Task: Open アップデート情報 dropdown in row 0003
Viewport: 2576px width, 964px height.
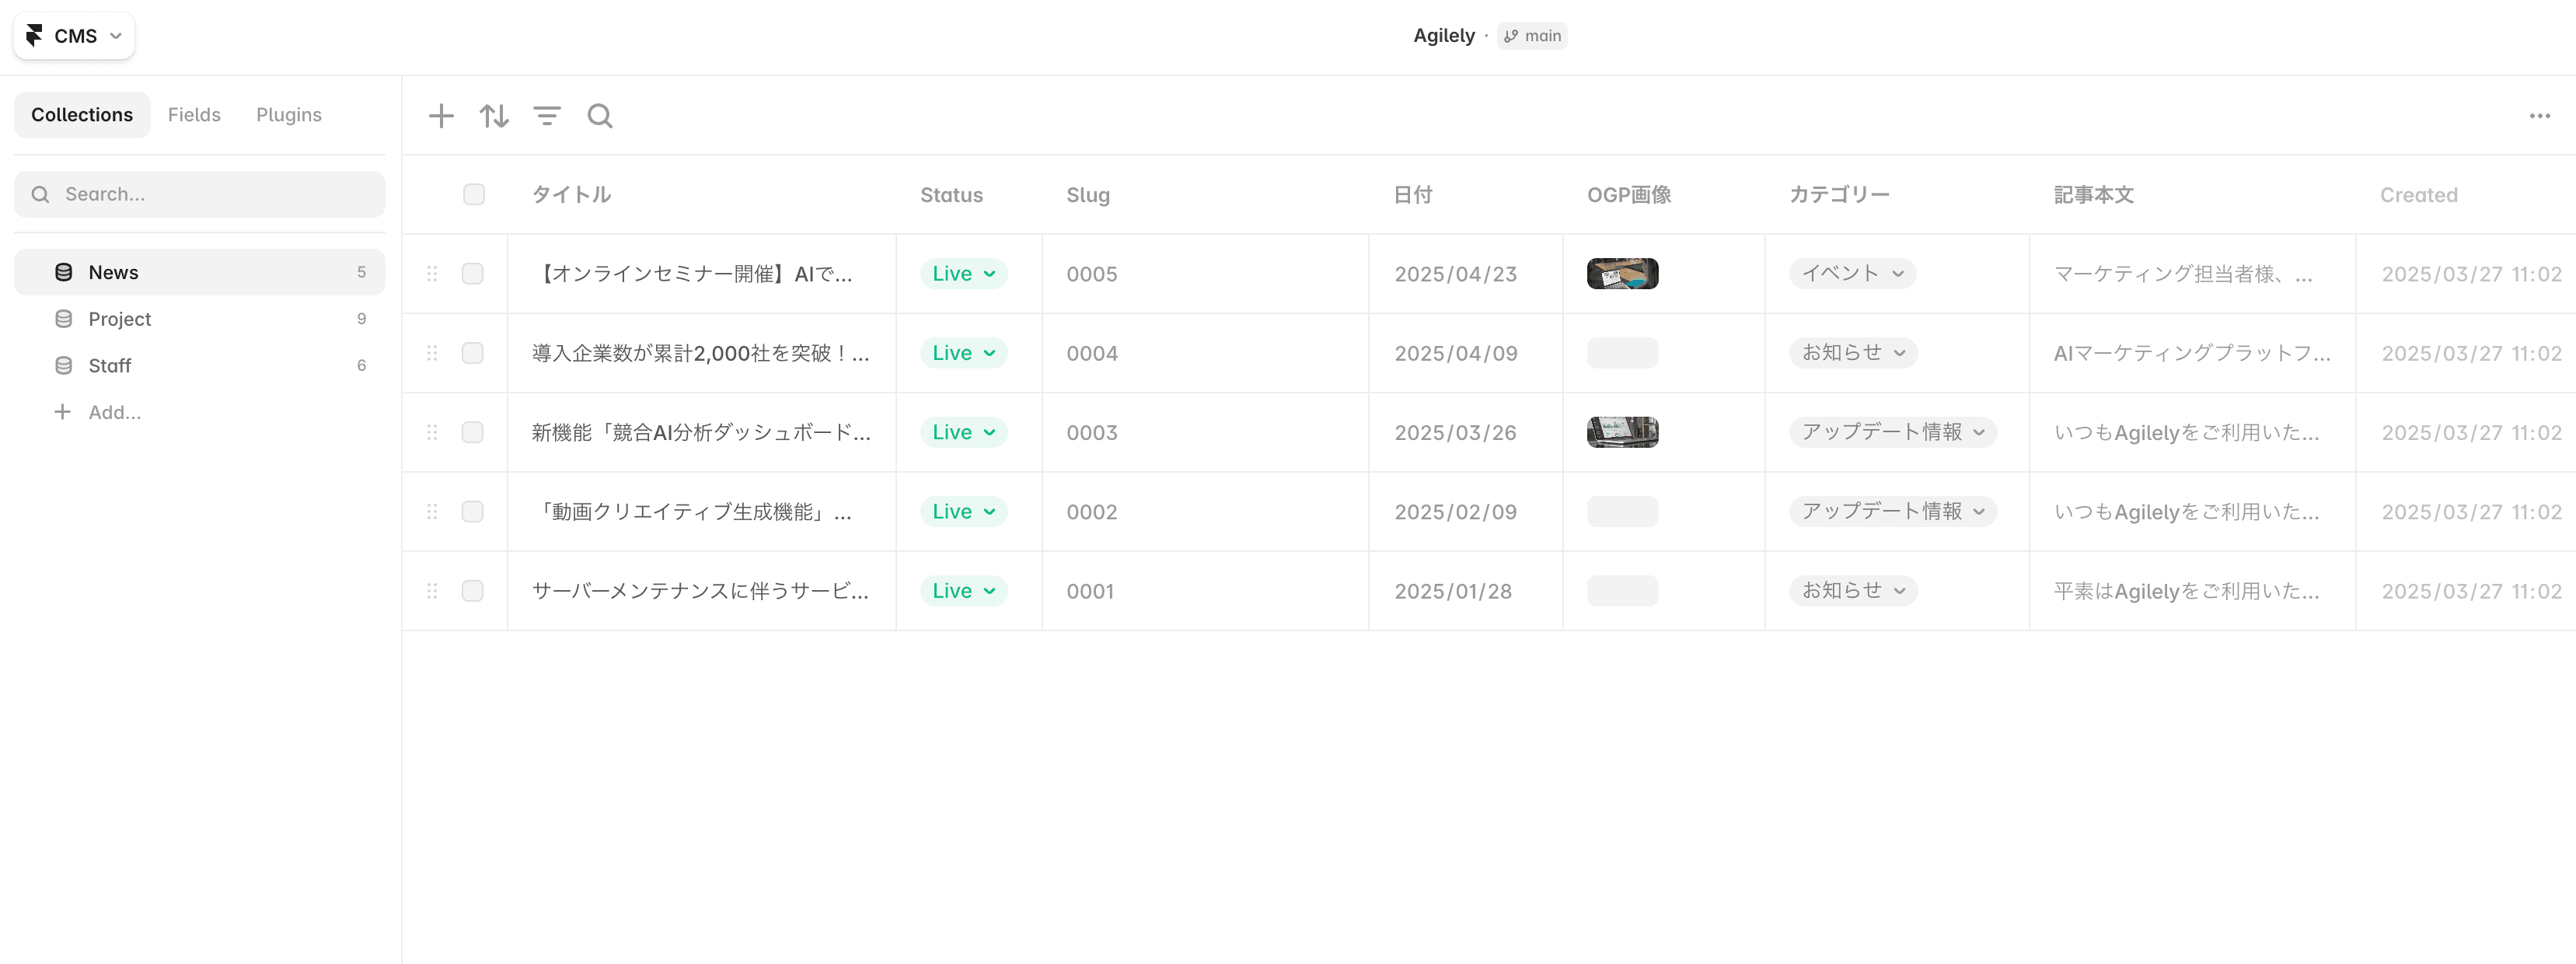Action: [x=1893, y=432]
